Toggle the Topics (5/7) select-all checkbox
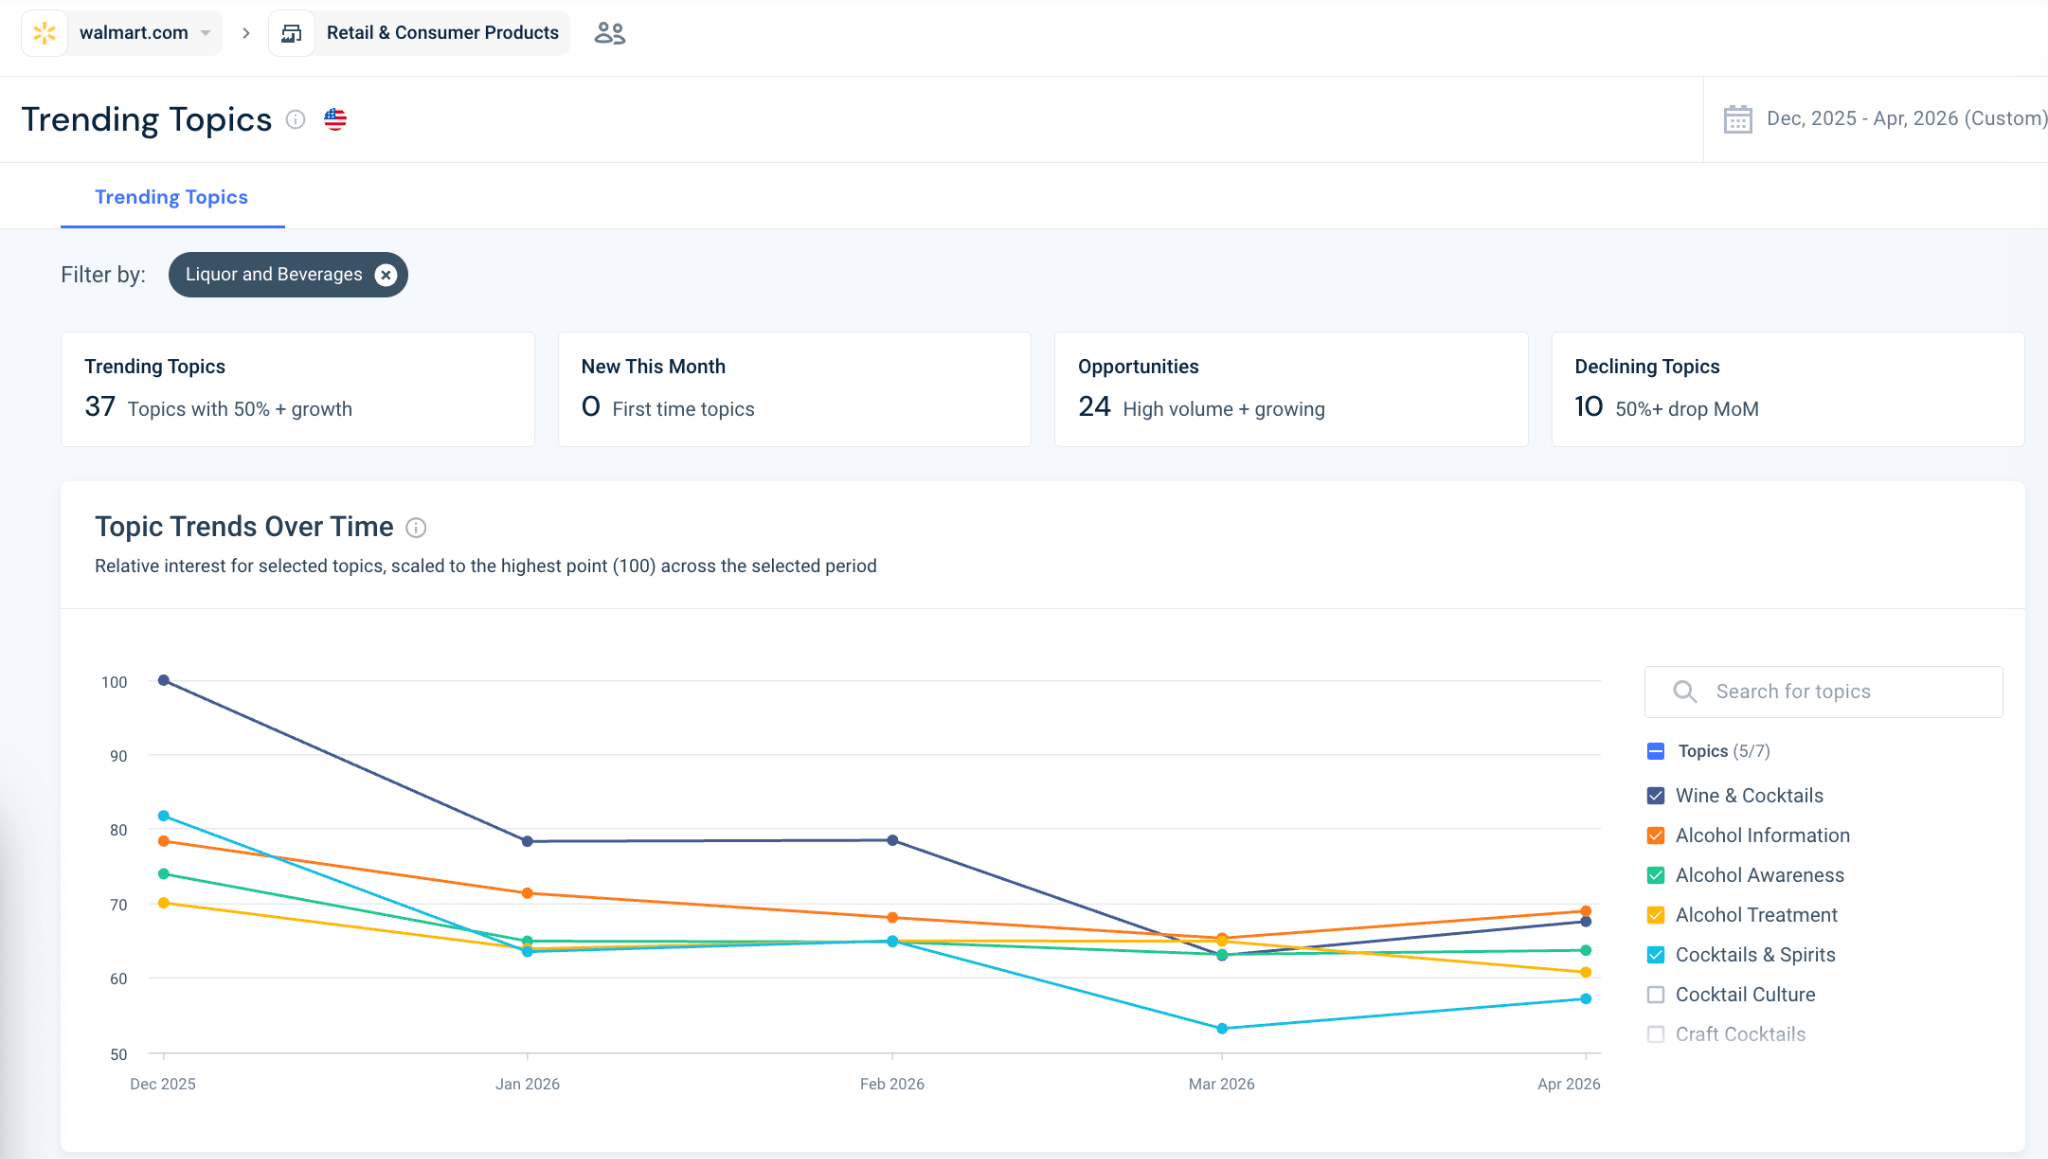Screen dimensions: 2048x1159 click(1656, 751)
